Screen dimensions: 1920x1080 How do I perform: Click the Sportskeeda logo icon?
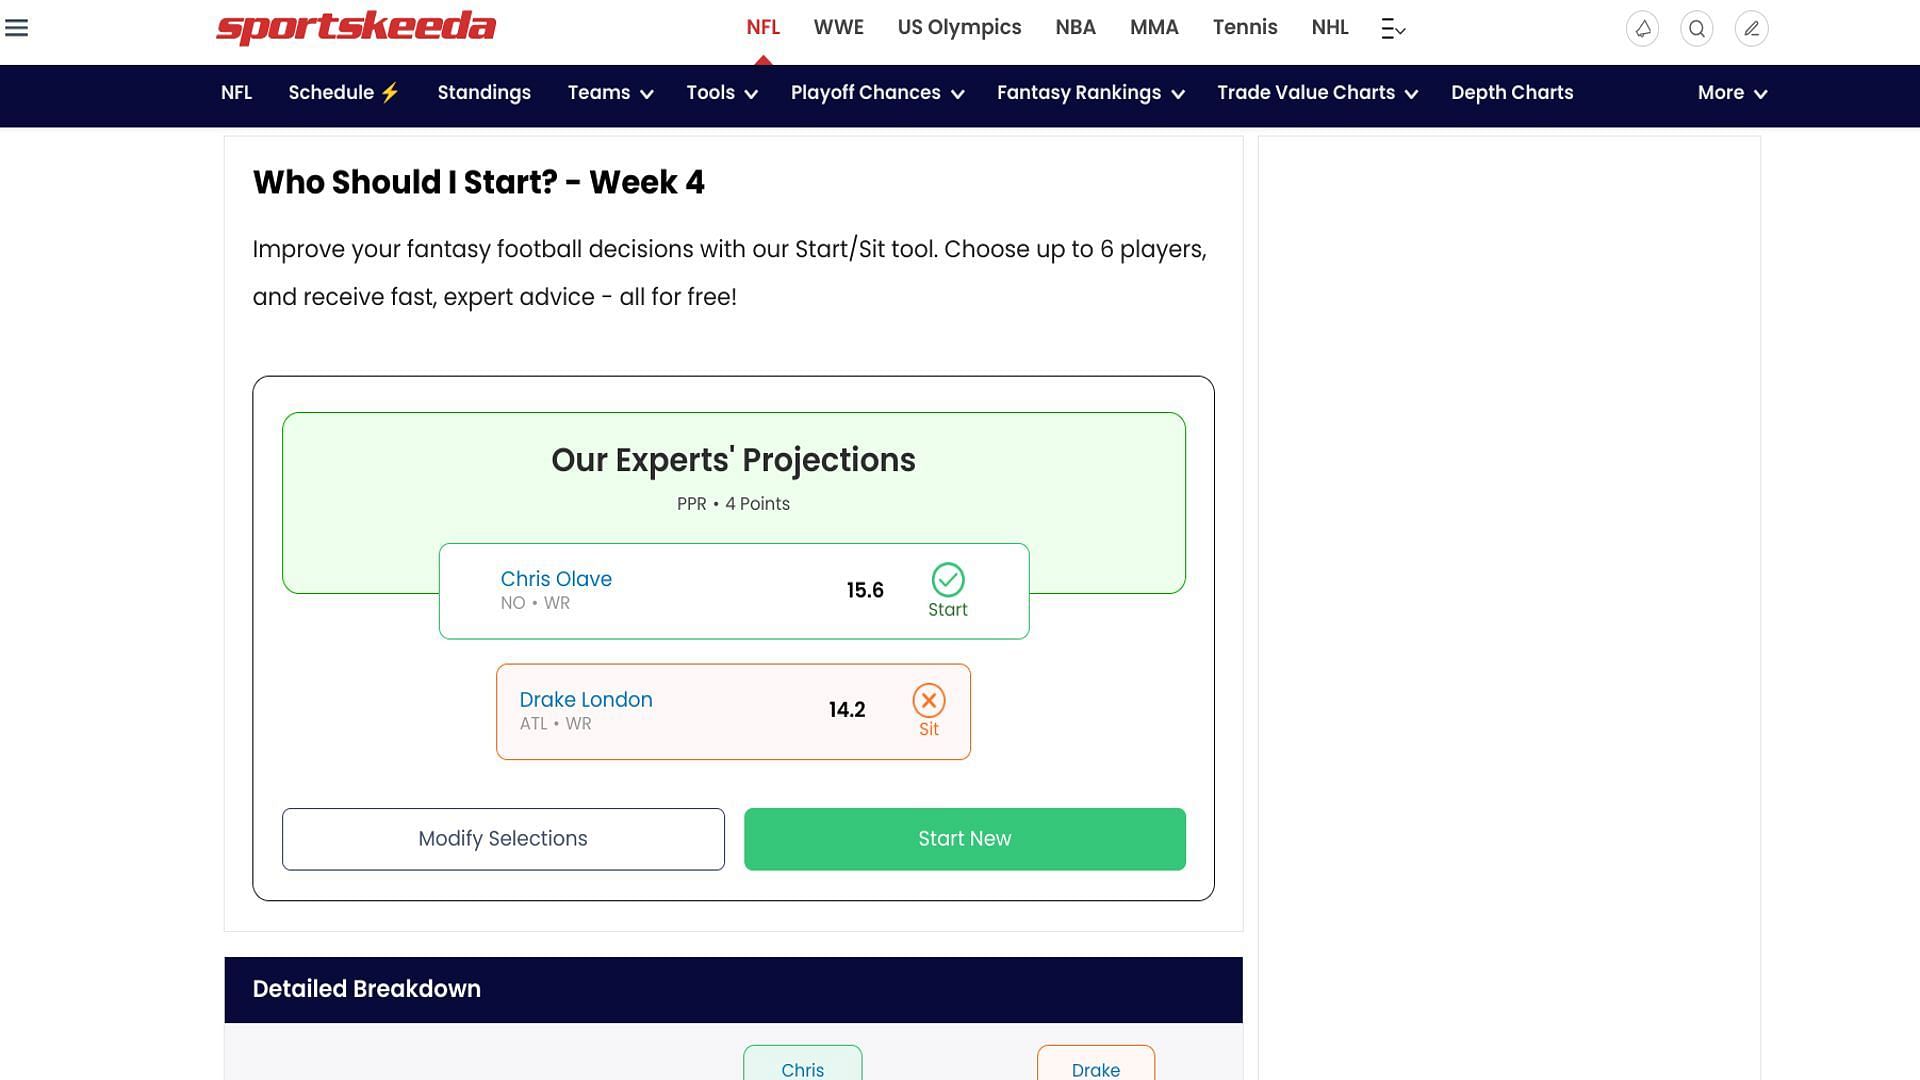(357, 28)
